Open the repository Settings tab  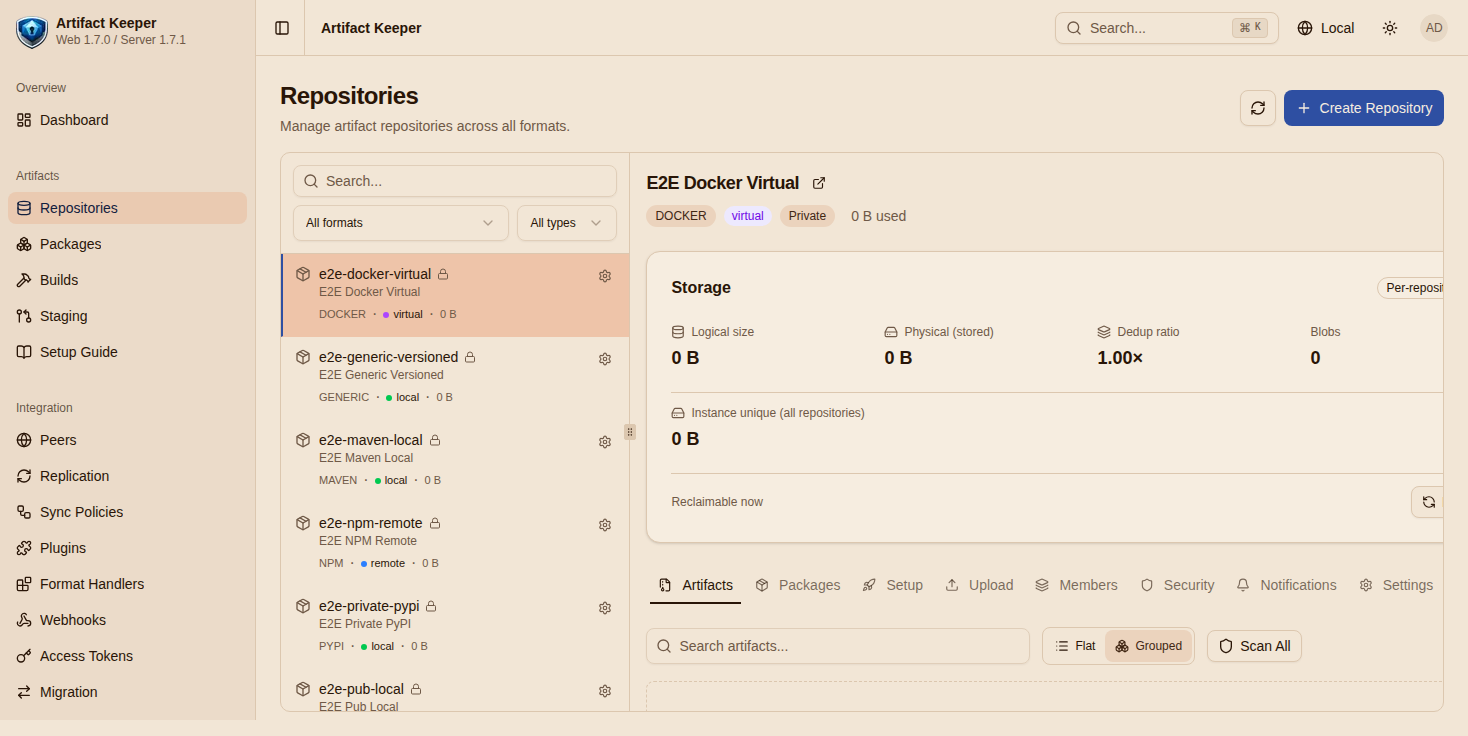1396,585
